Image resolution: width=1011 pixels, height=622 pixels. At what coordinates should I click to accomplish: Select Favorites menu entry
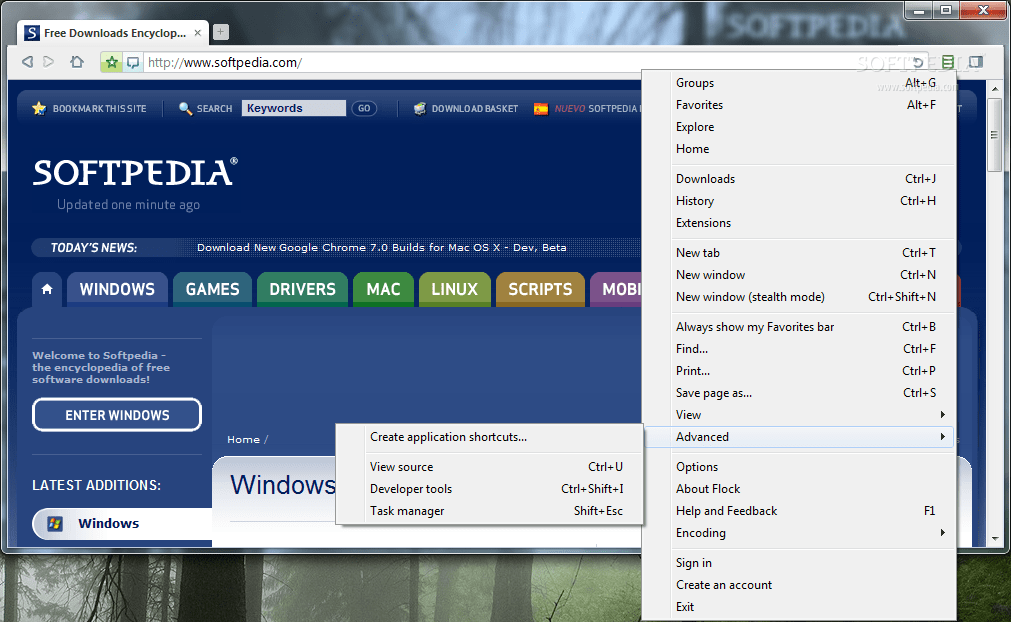click(x=800, y=104)
